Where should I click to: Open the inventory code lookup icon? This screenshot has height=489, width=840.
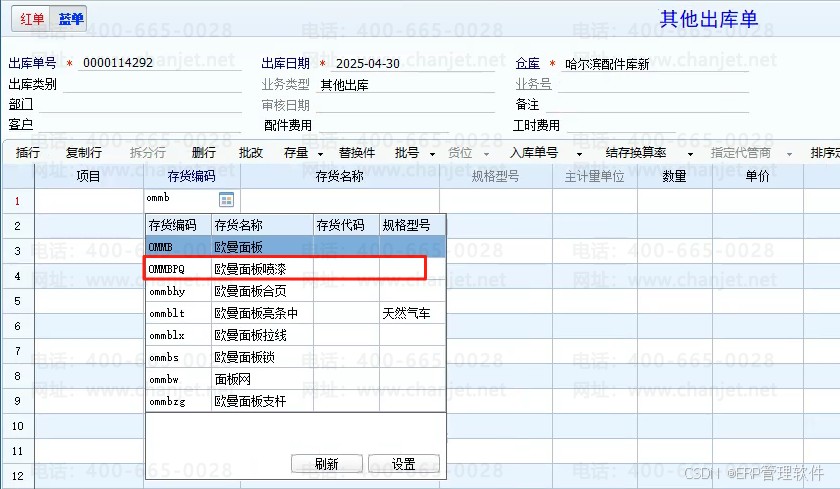[x=226, y=200]
